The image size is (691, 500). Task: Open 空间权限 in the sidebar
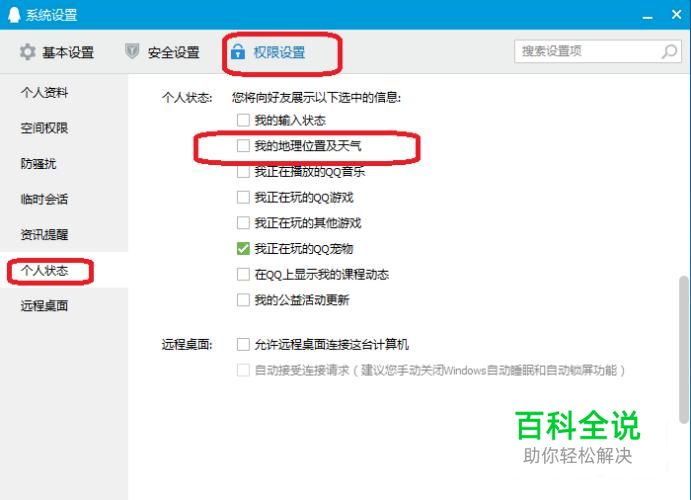coord(45,128)
